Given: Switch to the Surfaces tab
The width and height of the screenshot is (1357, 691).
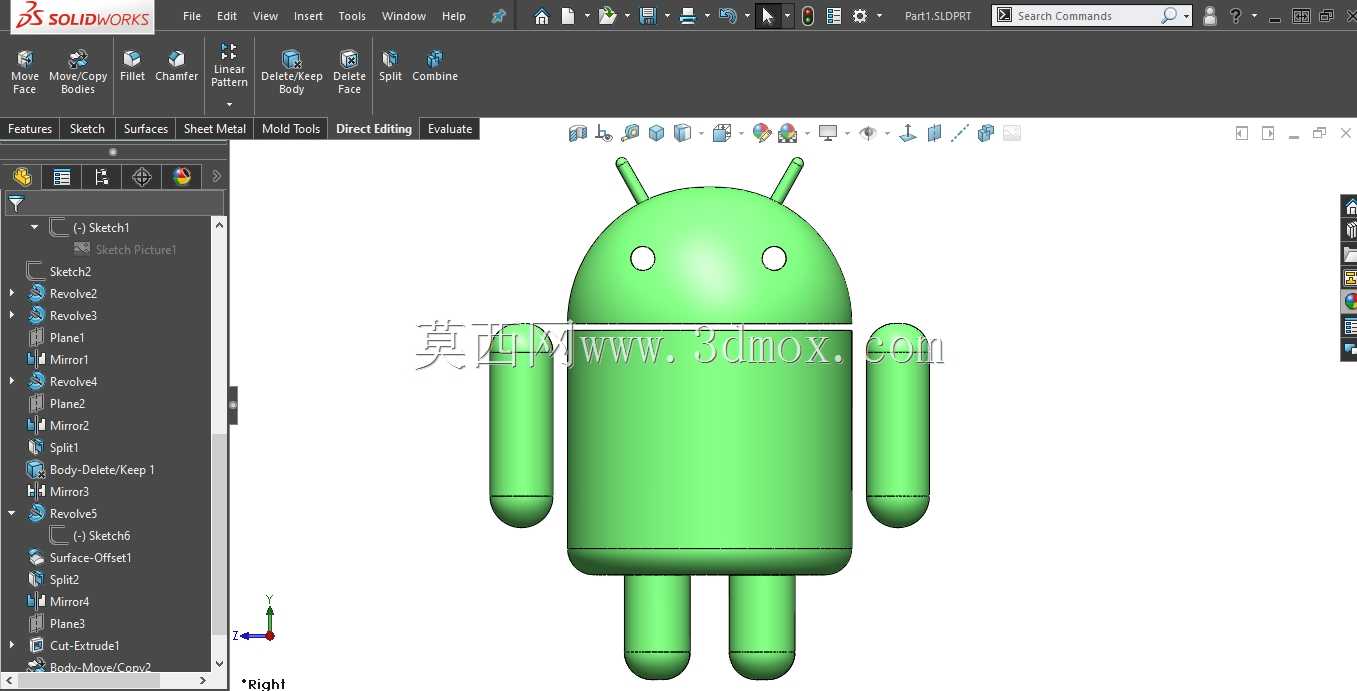Looking at the screenshot, I should coord(146,129).
